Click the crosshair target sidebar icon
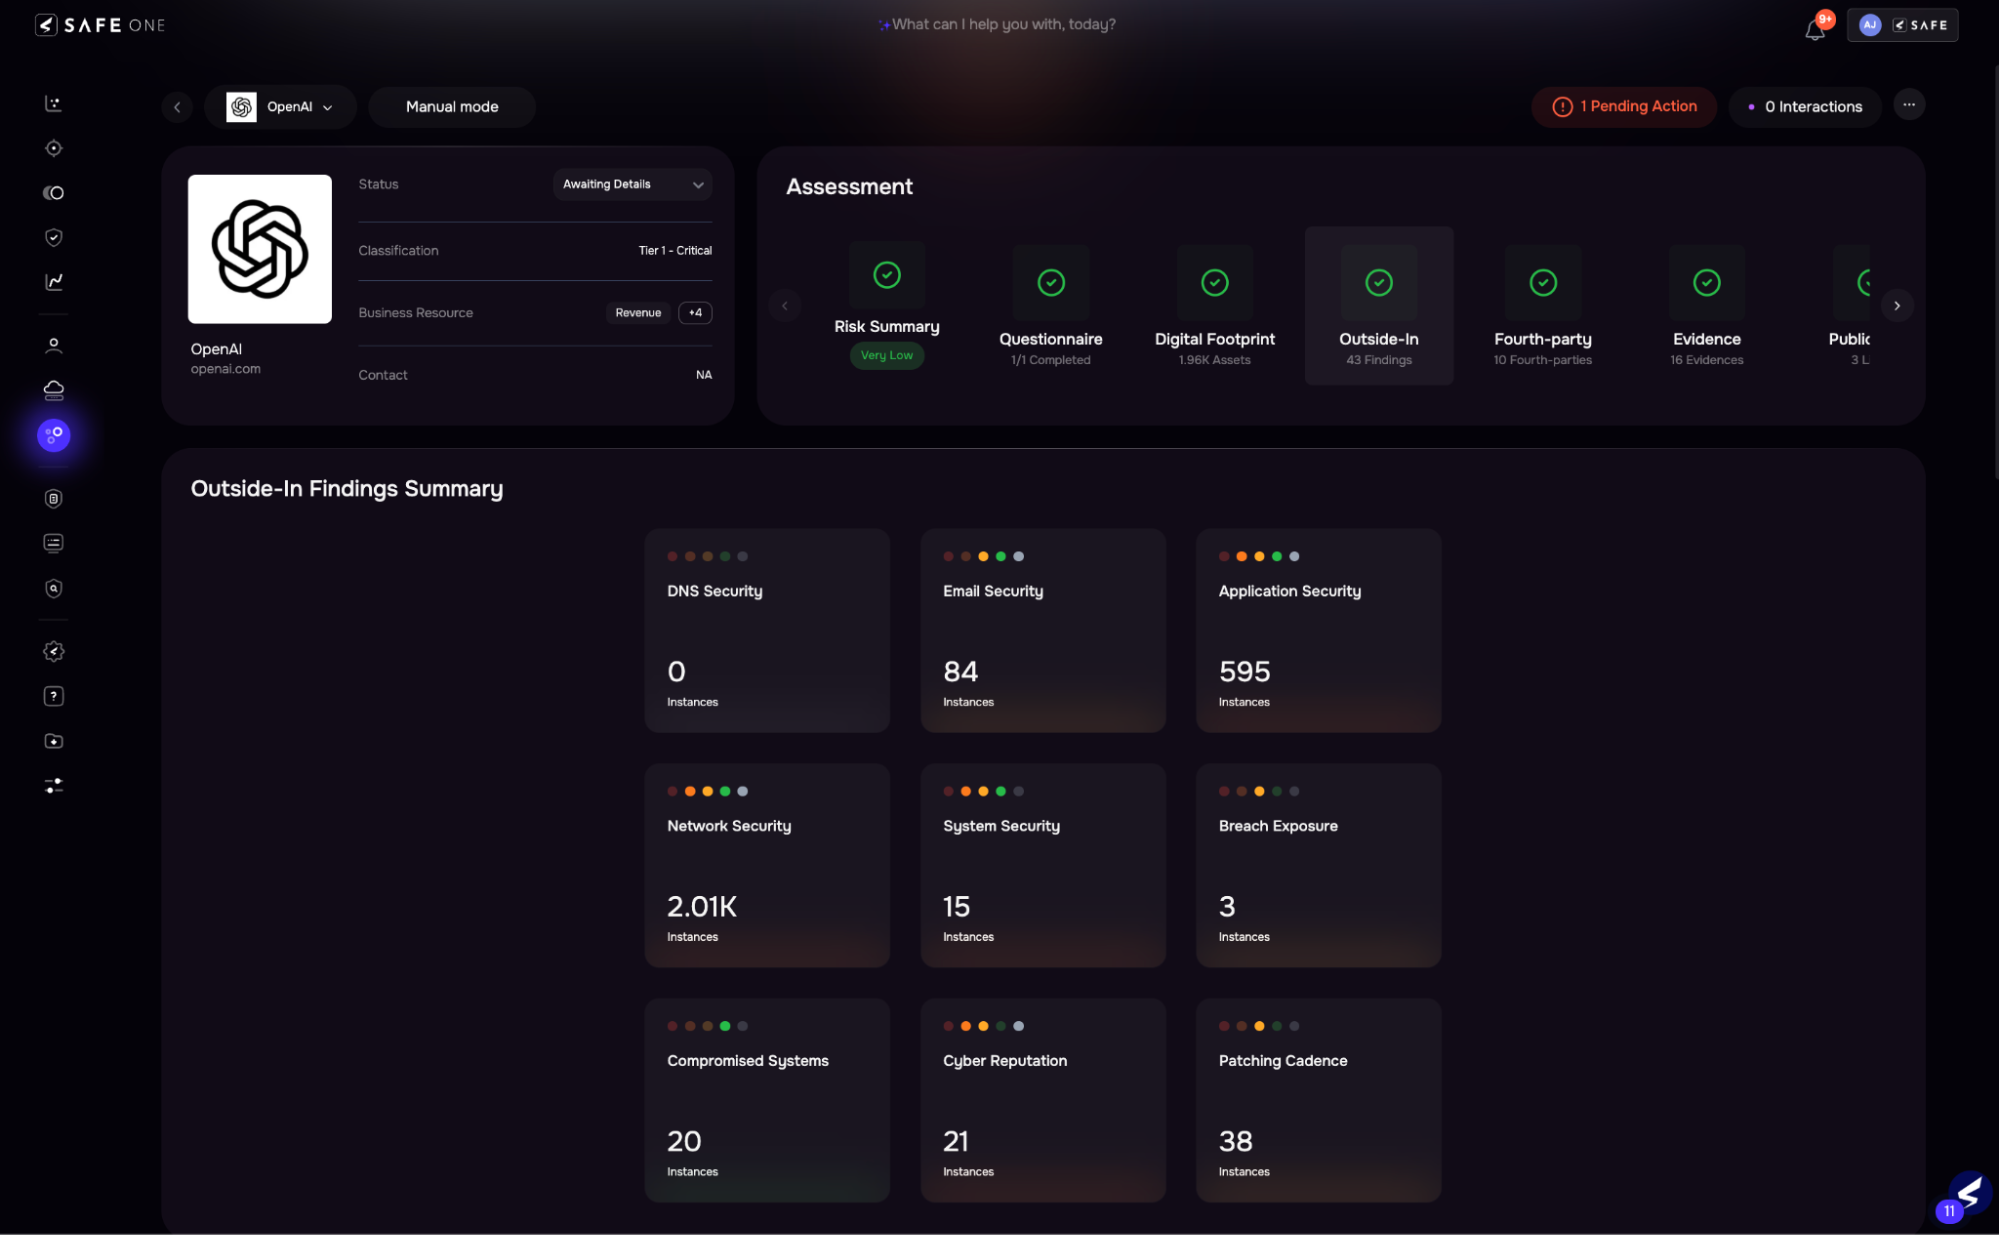 54,149
